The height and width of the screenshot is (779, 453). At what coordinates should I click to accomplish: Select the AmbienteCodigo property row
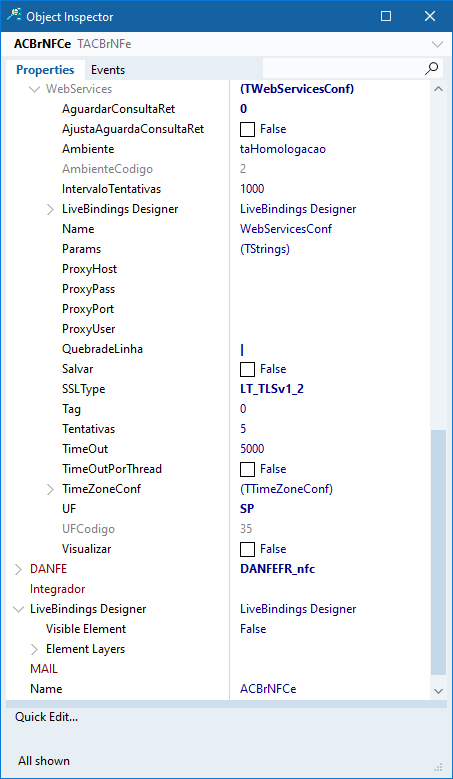pos(218,169)
